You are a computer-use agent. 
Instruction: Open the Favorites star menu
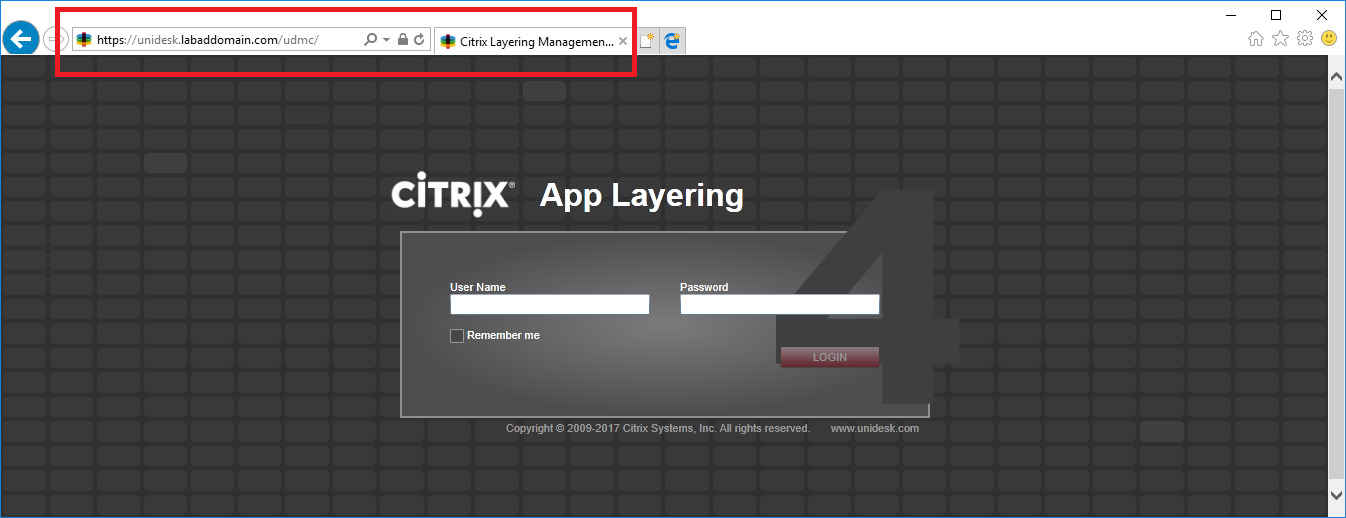(x=1280, y=39)
